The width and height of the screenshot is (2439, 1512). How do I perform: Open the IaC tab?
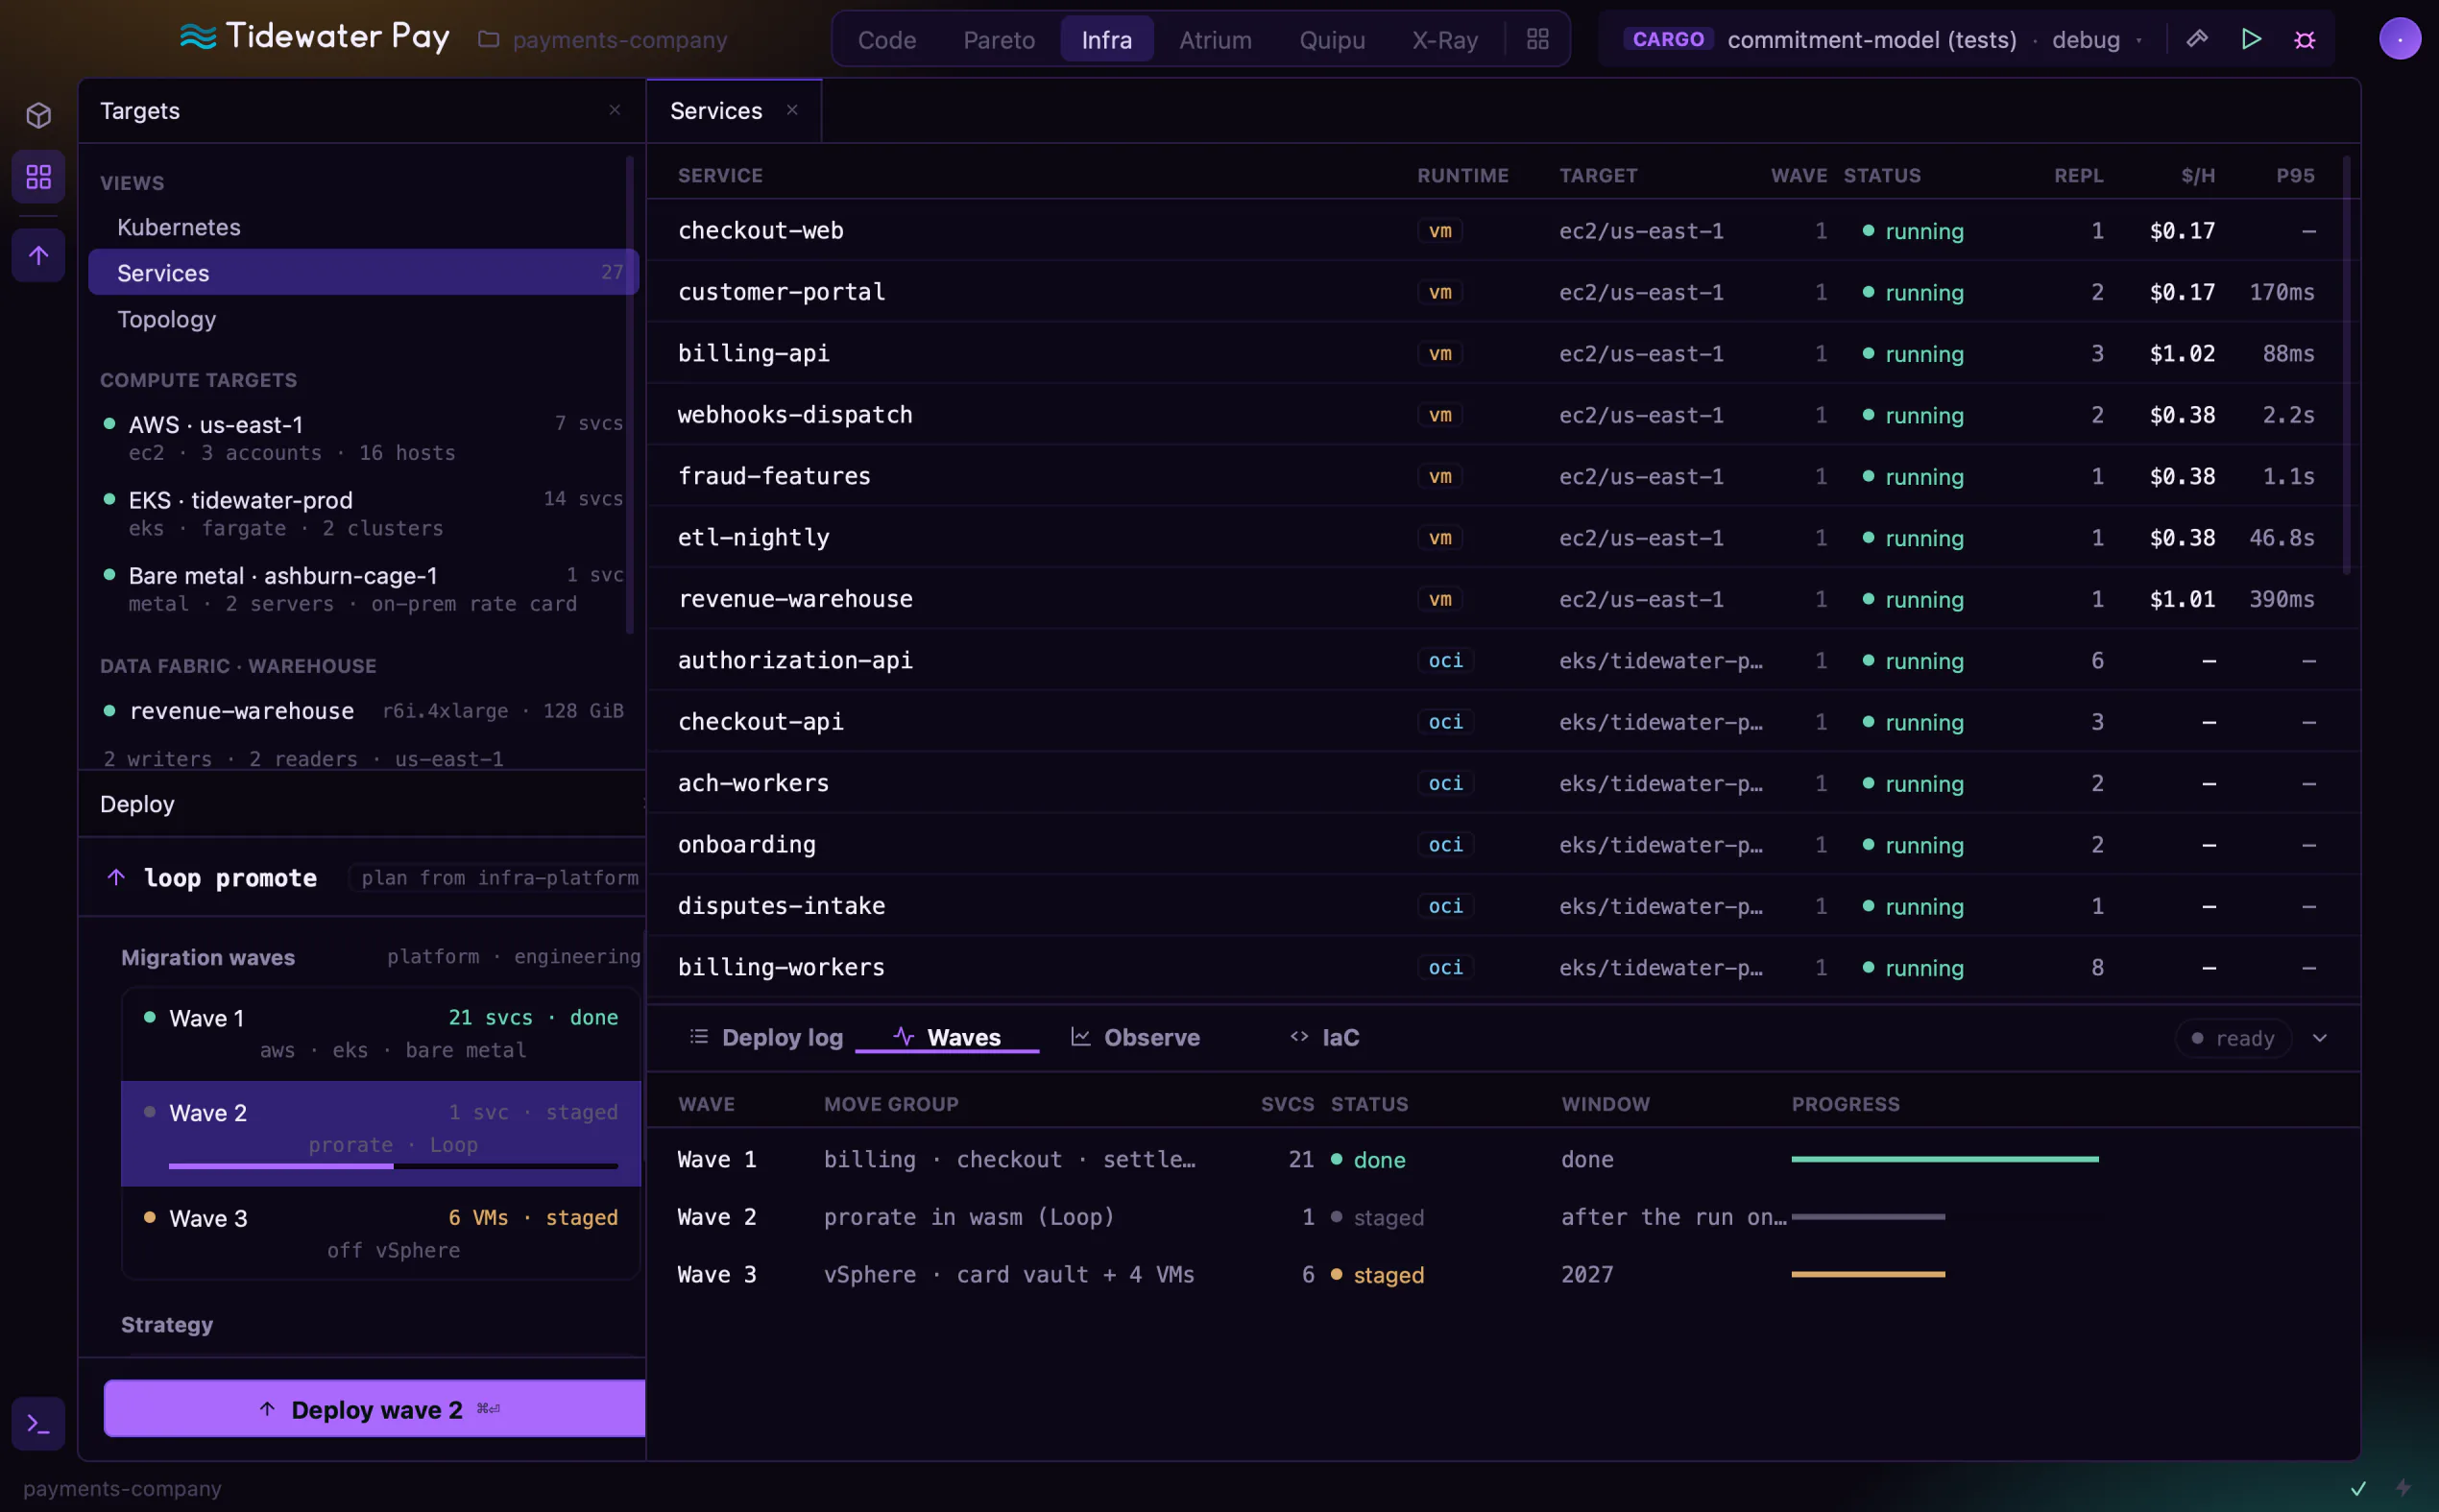pyautogui.click(x=1324, y=1037)
